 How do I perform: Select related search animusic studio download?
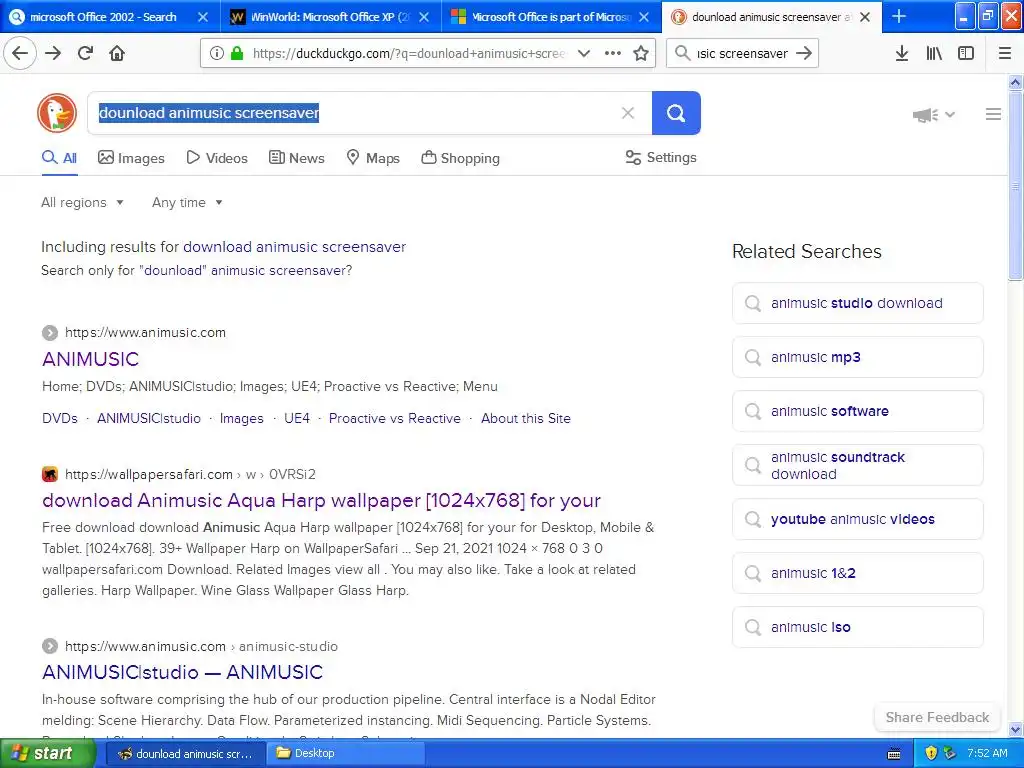857,303
